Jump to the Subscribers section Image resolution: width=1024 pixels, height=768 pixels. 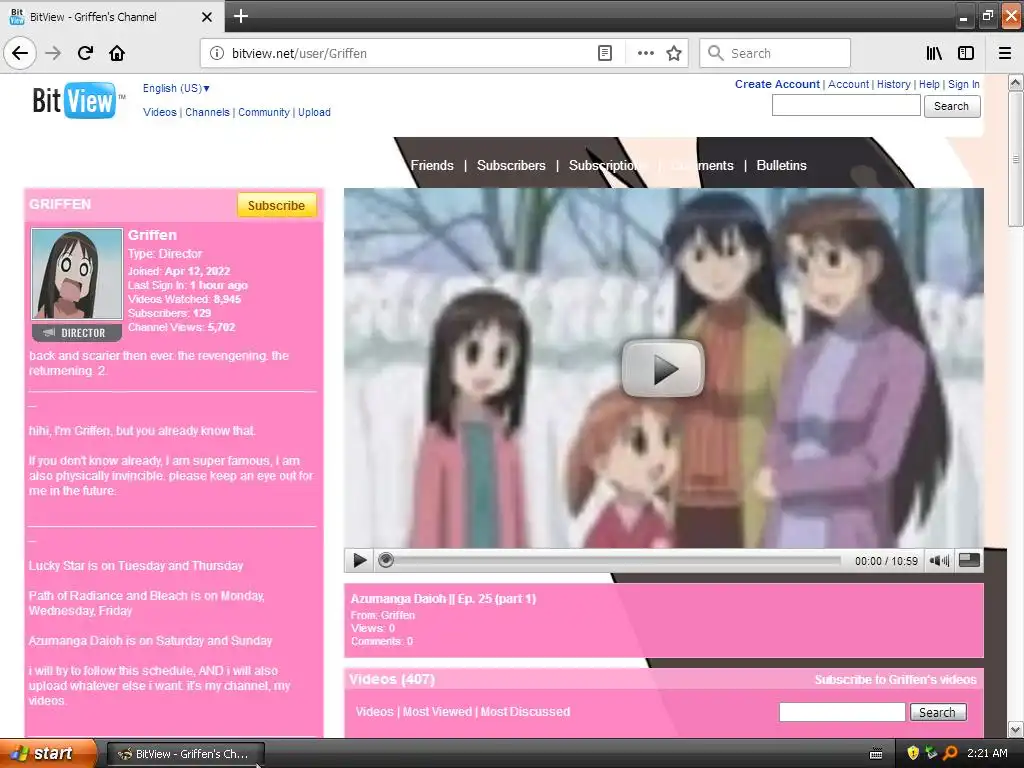click(511, 166)
